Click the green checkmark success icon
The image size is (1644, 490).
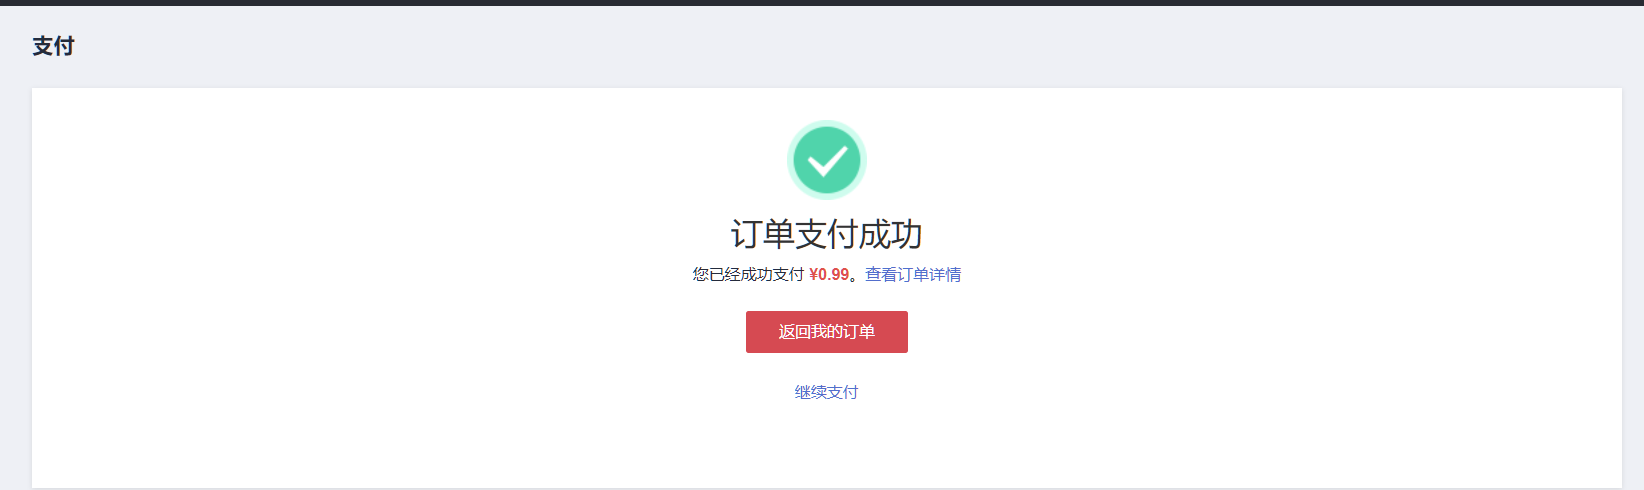coord(826,160)
